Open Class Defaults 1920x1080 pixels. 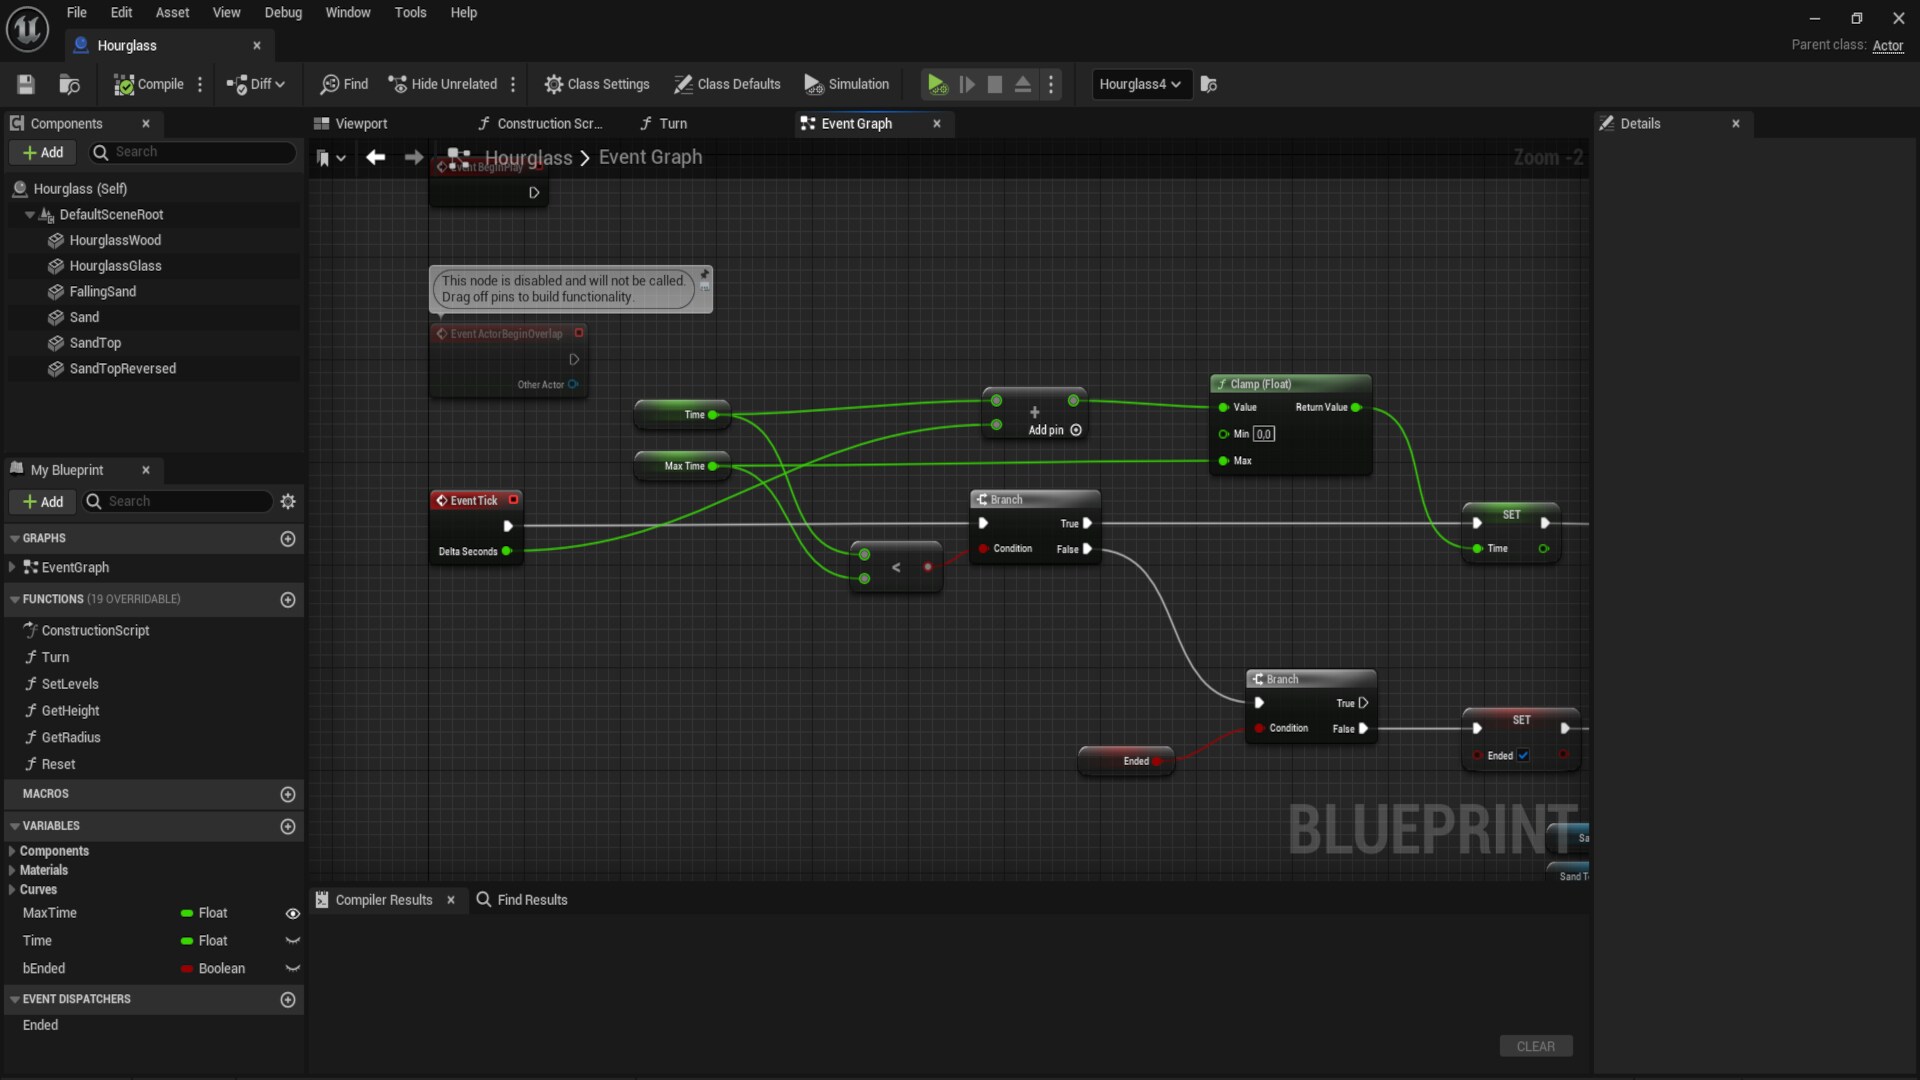(727, 84)
